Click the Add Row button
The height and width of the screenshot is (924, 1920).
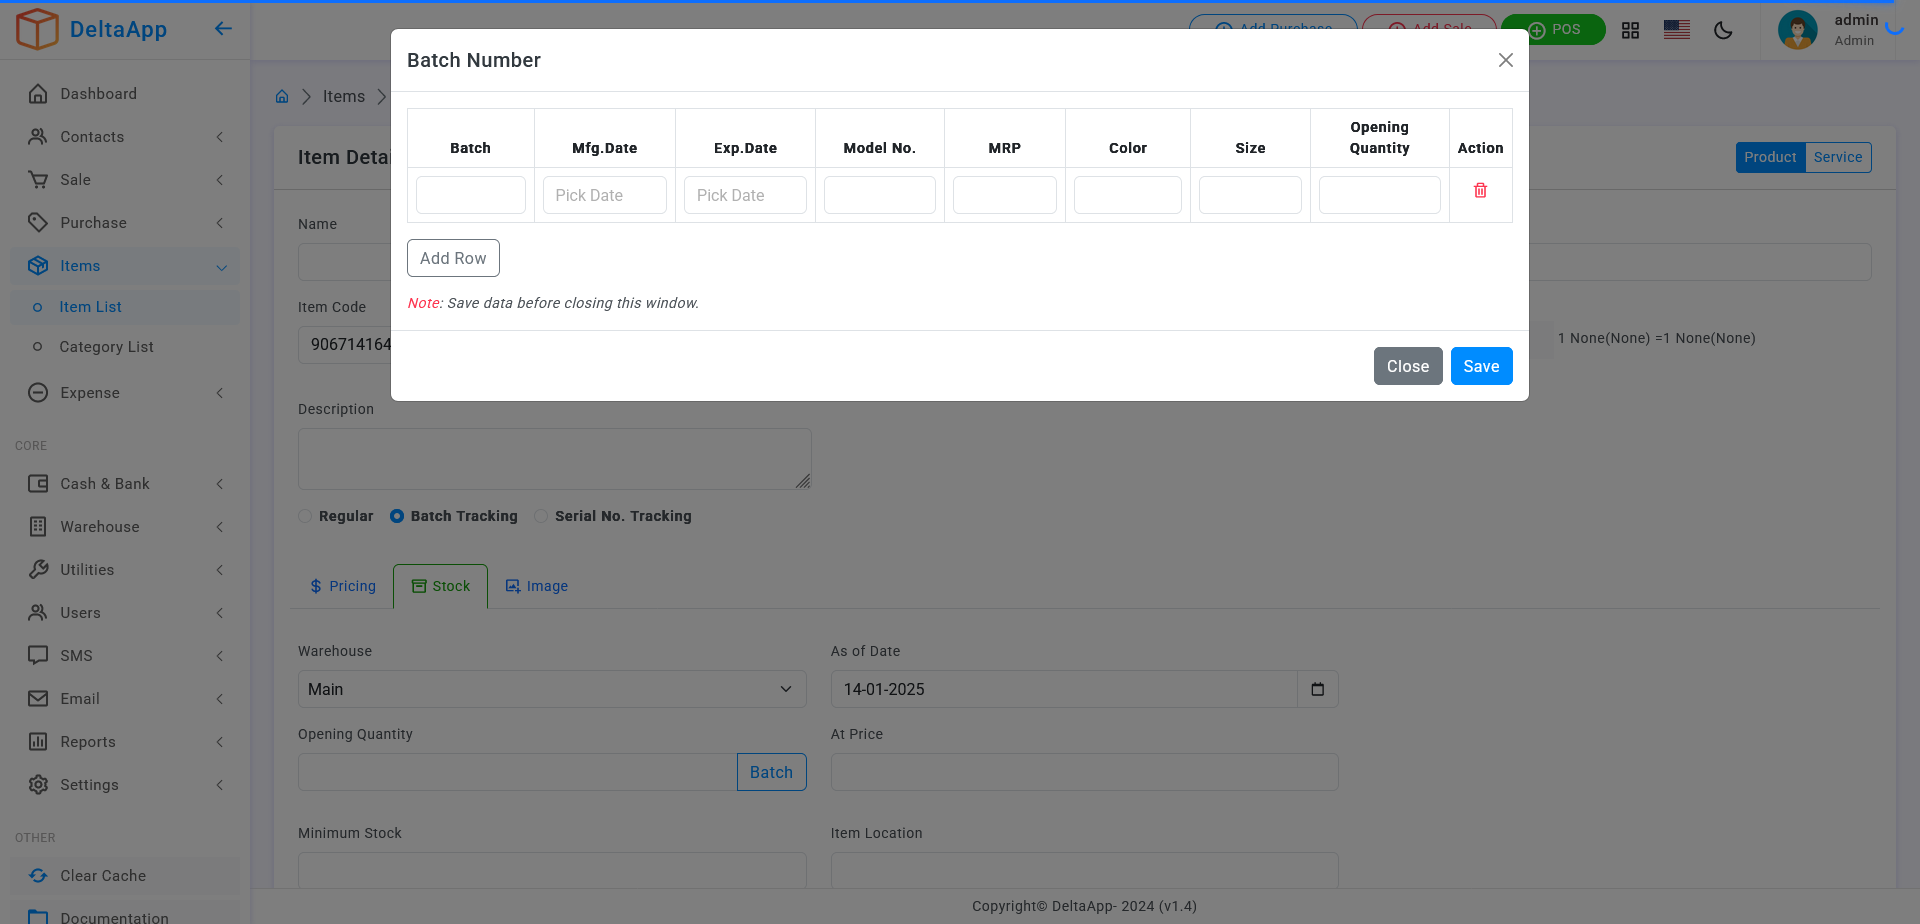tap(453, 258)
